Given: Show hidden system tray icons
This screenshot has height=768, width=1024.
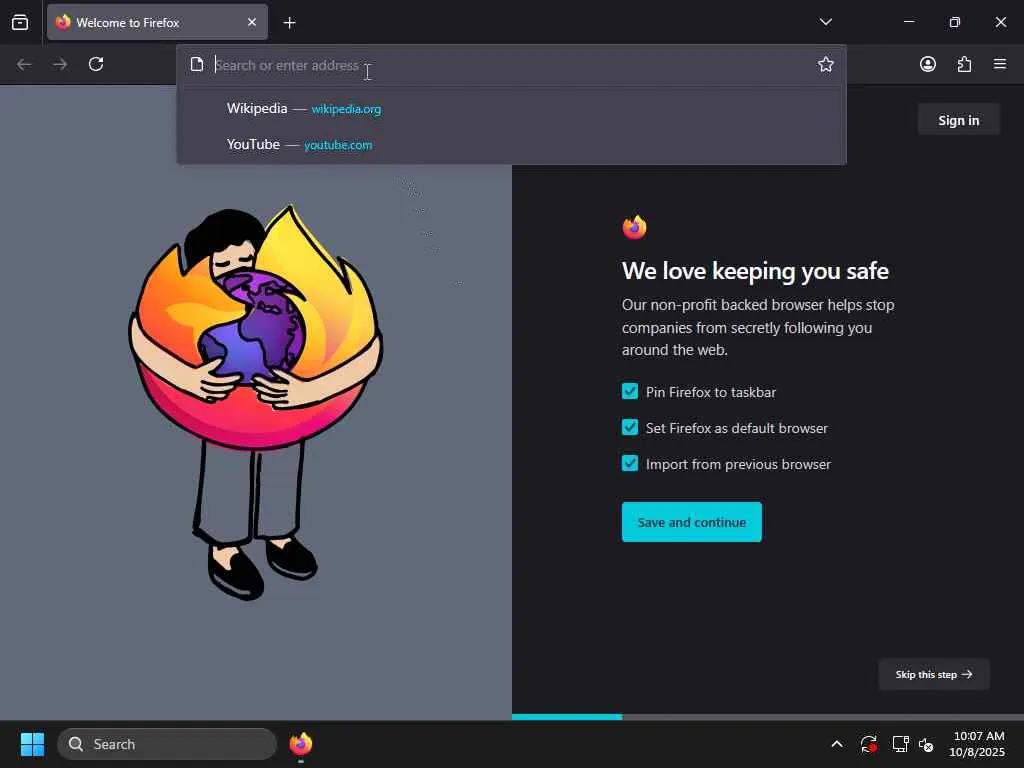Looking at the screenshot, I should tap(837, 744).
